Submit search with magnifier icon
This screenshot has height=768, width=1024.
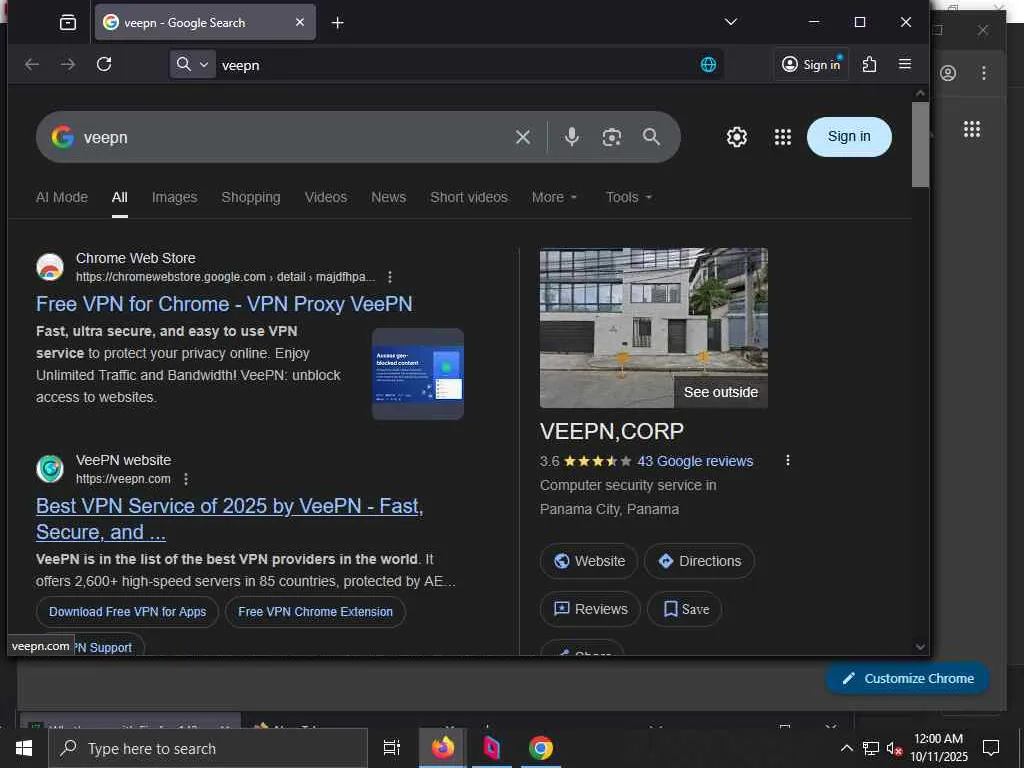(x=651, y=136)
